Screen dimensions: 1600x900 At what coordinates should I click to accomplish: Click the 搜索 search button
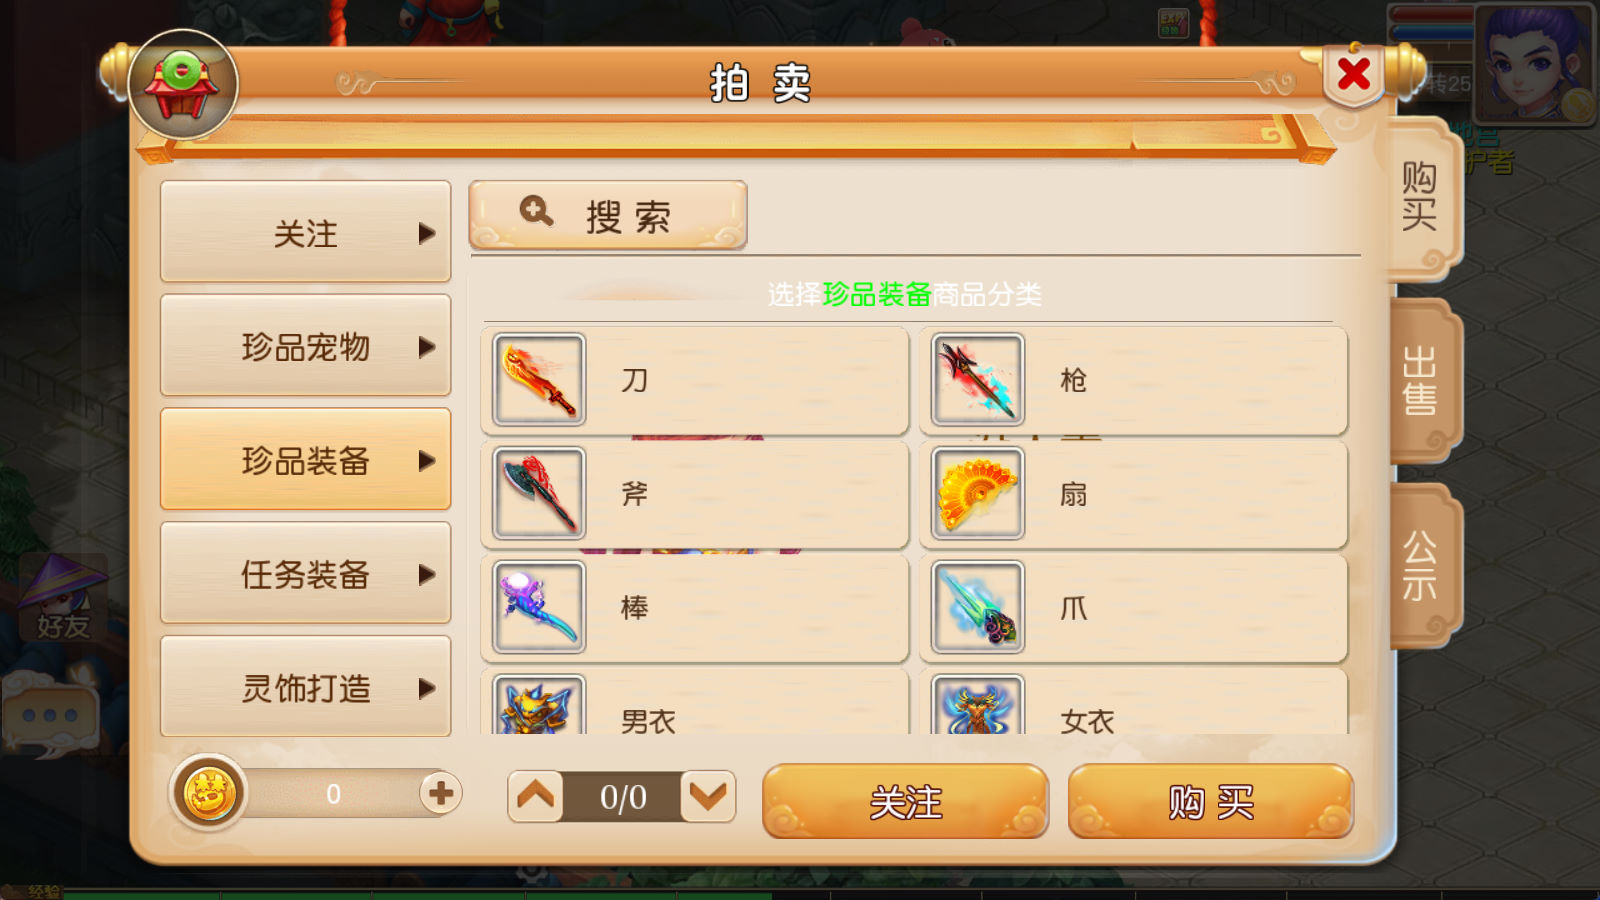tap(608, 215)
